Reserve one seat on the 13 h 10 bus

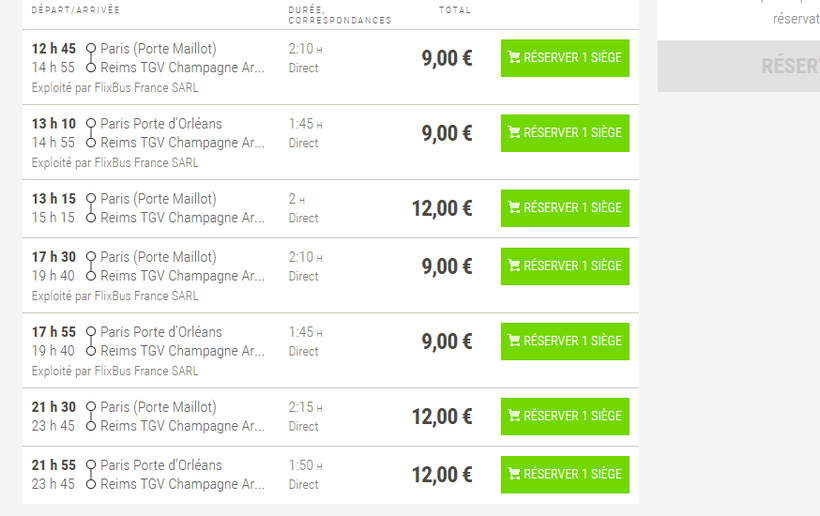coord(565,133)
